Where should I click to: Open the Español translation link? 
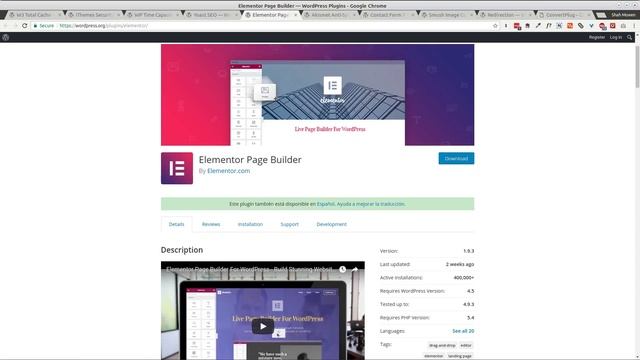pos(326,204)
